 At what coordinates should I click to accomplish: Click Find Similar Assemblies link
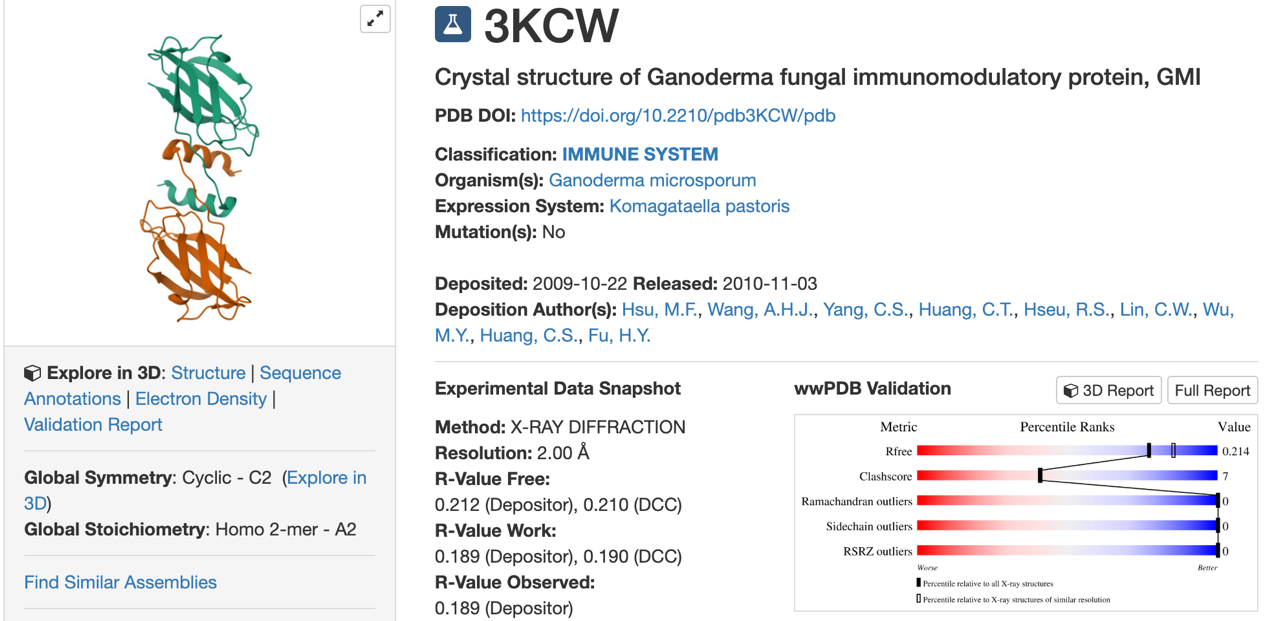click(x=120, y=582)
